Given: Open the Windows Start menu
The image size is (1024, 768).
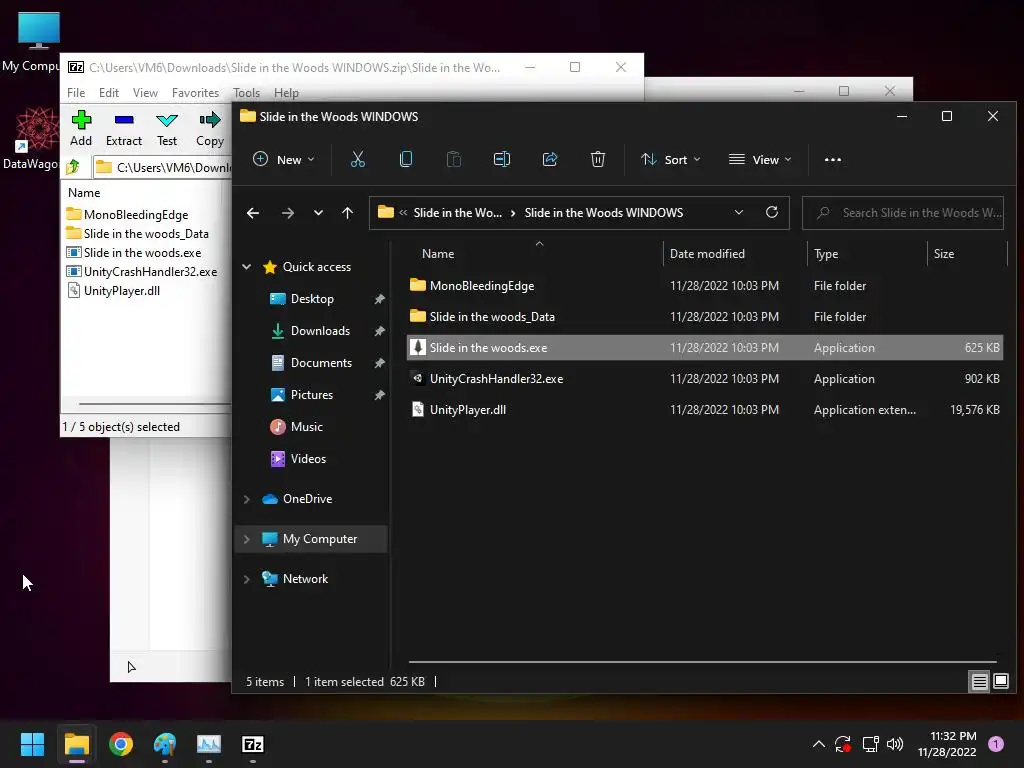Looking at the screenshot, I should [x=32, y=744].
